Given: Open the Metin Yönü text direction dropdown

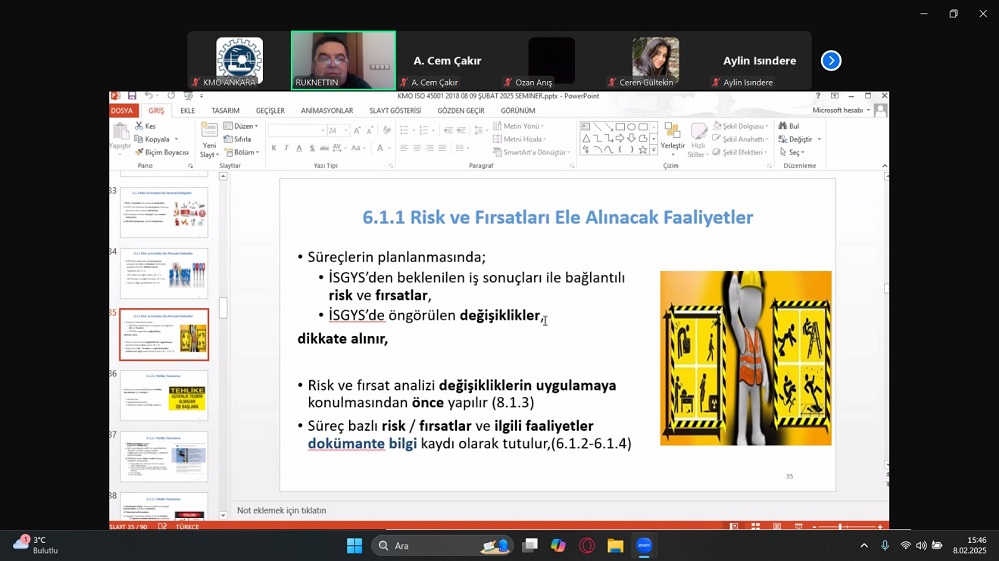Looking at the screenshot, I should click(519, 126).
